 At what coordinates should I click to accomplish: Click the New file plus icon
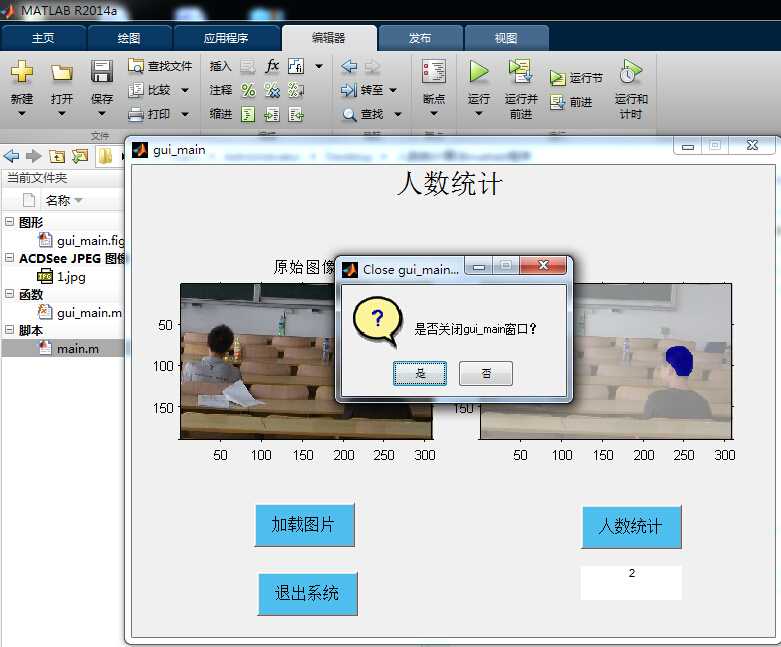click(x=22, y=71)
